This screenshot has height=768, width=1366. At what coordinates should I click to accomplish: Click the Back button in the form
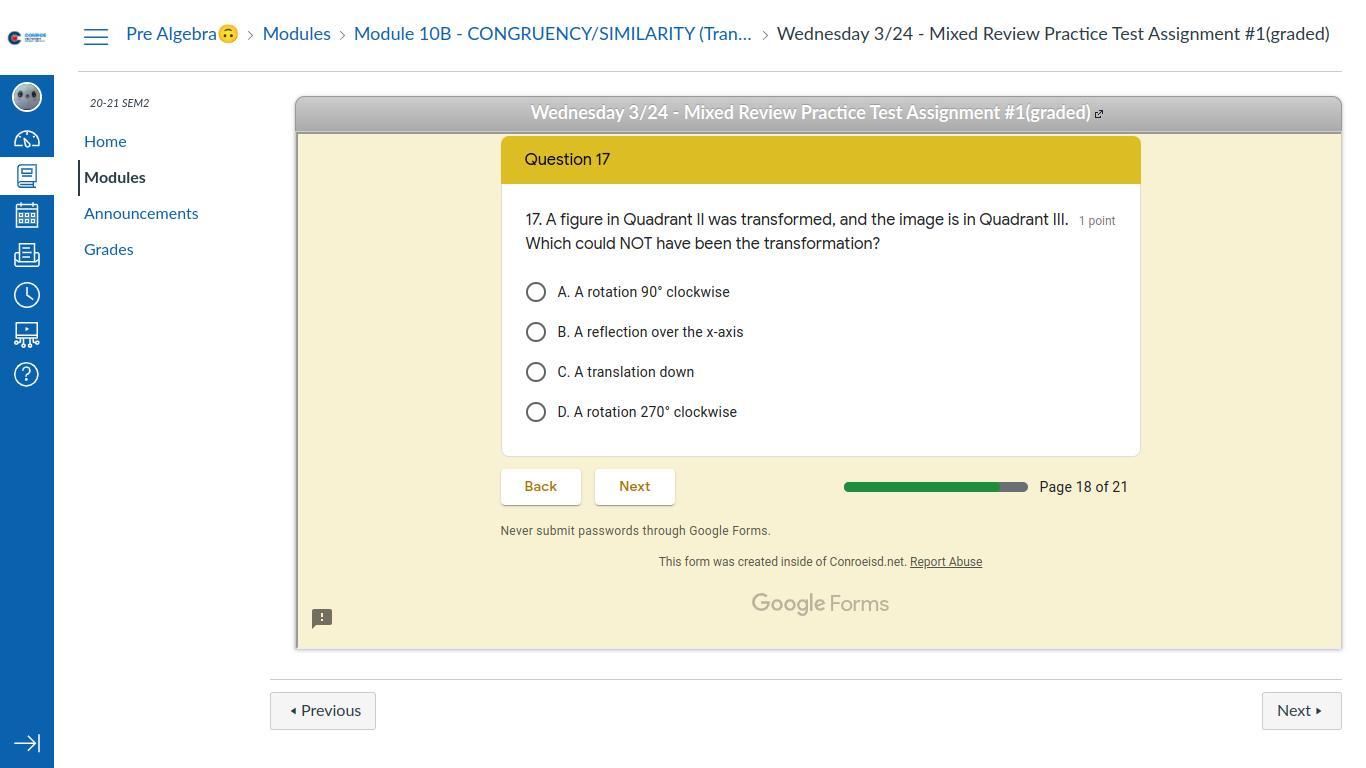tap(541, 486)
